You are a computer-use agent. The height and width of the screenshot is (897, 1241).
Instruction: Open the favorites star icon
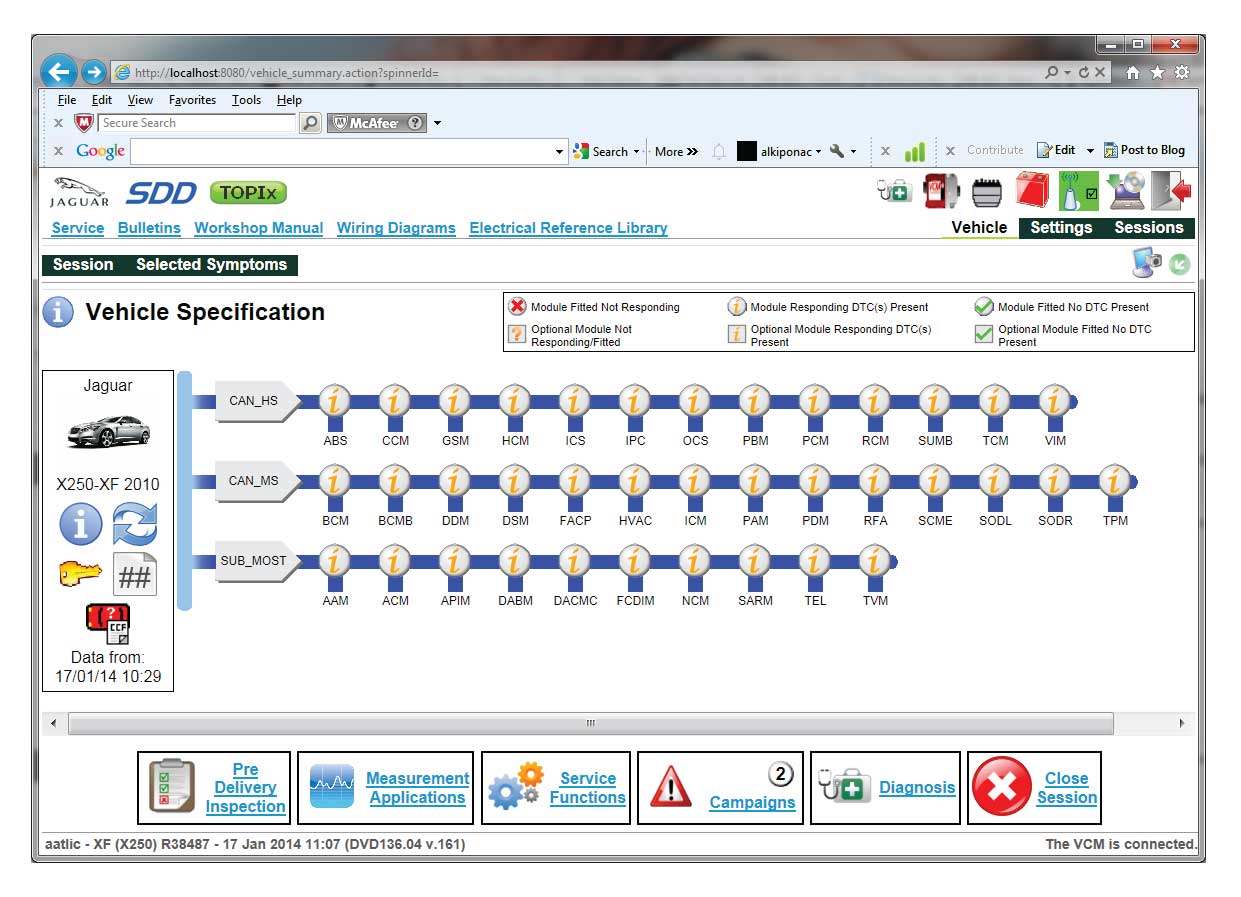click(x=1157, y=72)
